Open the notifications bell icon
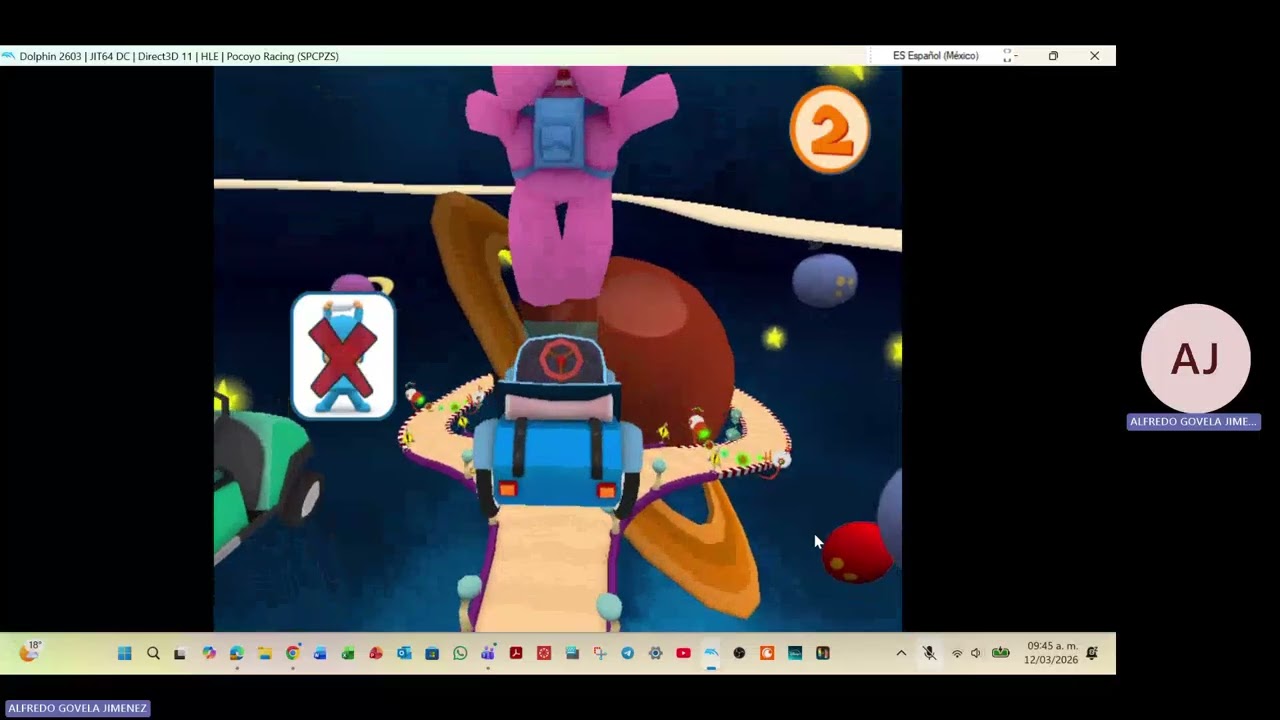 [1092, 653]
